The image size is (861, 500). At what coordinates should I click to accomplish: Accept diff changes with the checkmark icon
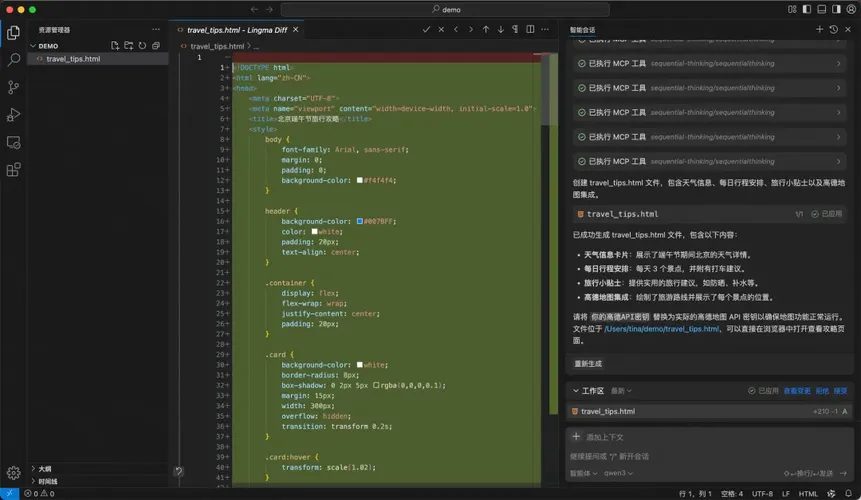[426, 30]
